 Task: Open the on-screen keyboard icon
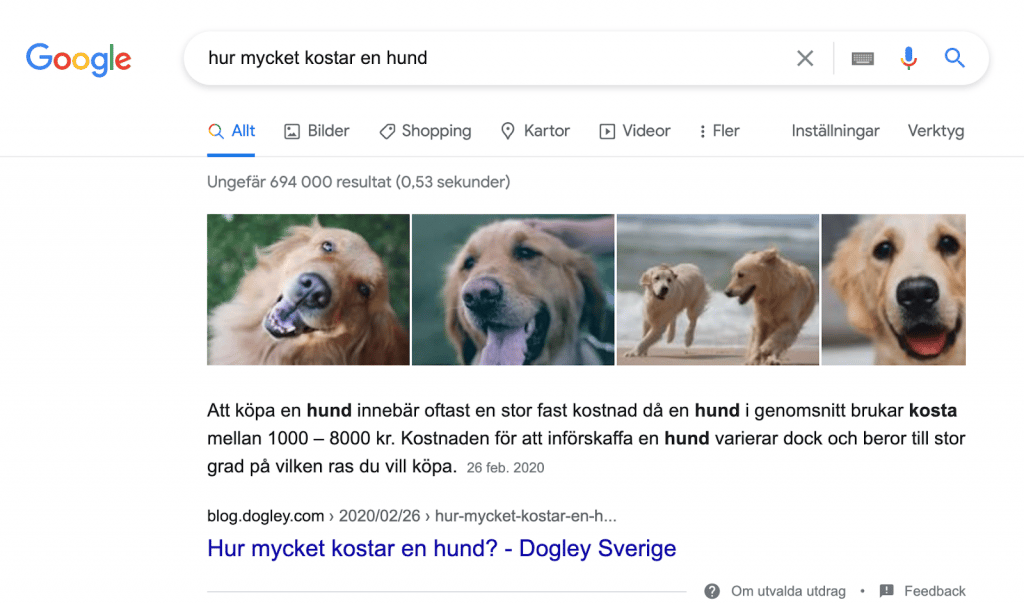coord(862,59)
